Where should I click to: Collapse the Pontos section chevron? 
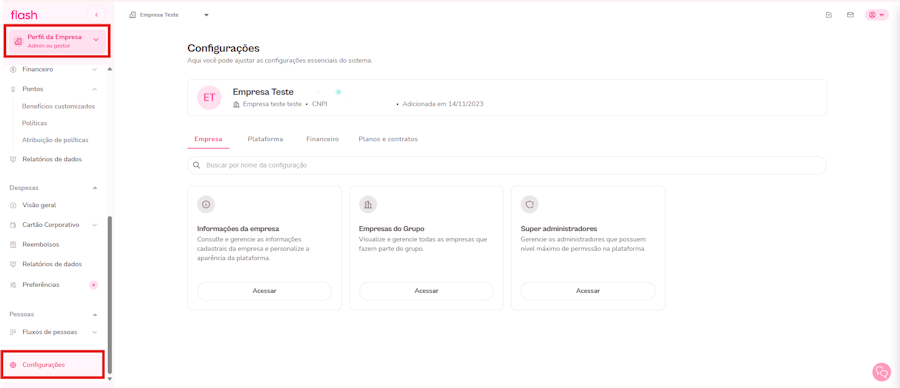pyautogui.click(x=95, y=89)
